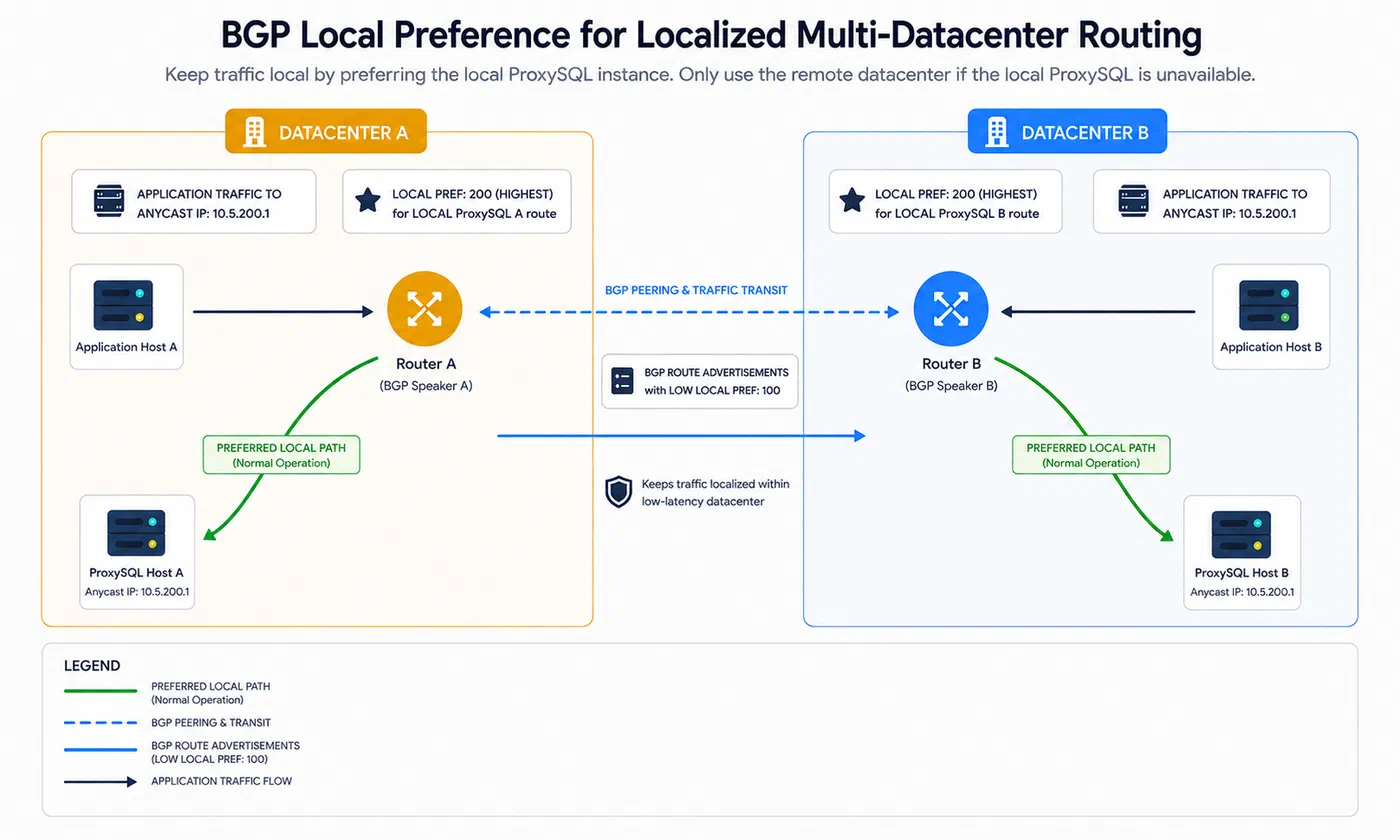
Task: Click 'Keeps traffic localized within' text
Action: [x=716, y=484]
